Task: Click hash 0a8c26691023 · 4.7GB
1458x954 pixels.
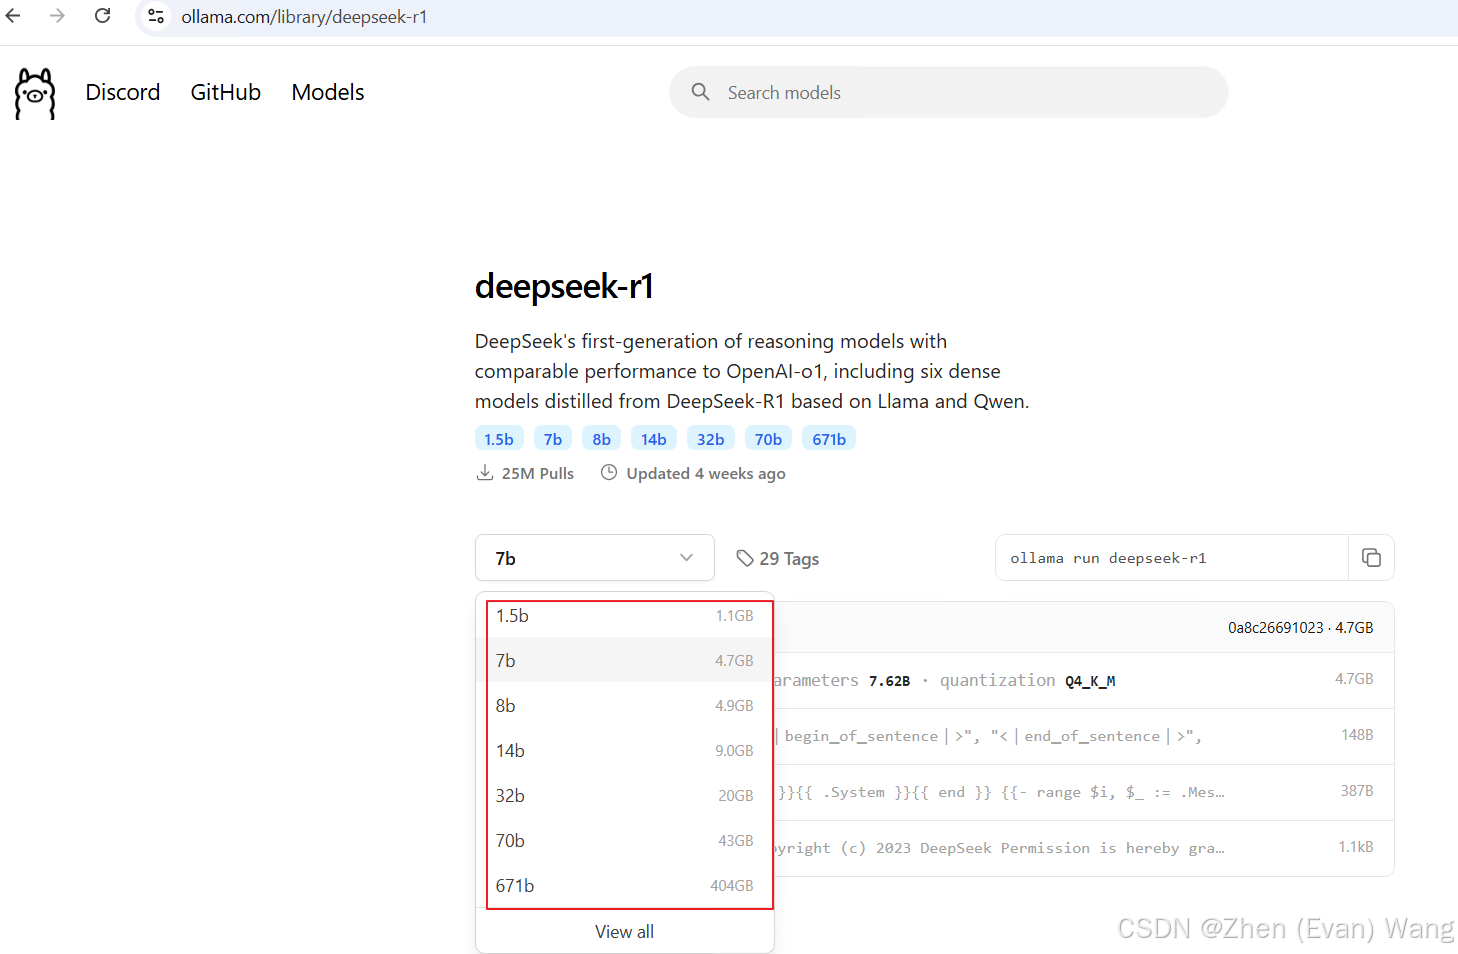Action: tap(1300, 628)
